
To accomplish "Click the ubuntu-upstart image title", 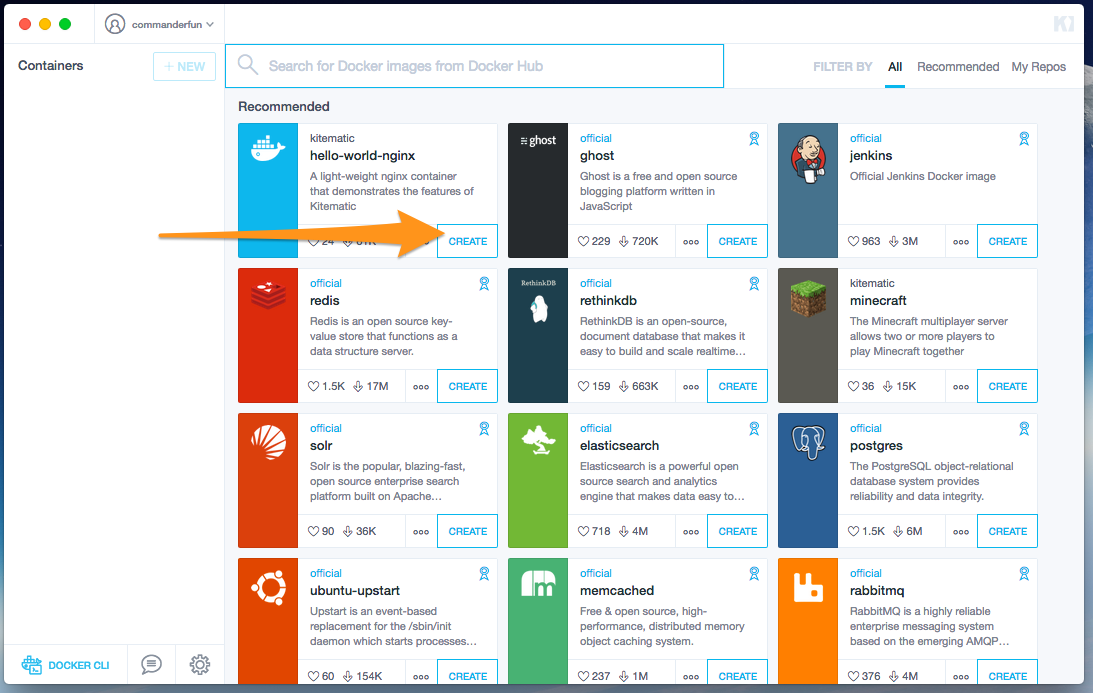I will point(355,591).
